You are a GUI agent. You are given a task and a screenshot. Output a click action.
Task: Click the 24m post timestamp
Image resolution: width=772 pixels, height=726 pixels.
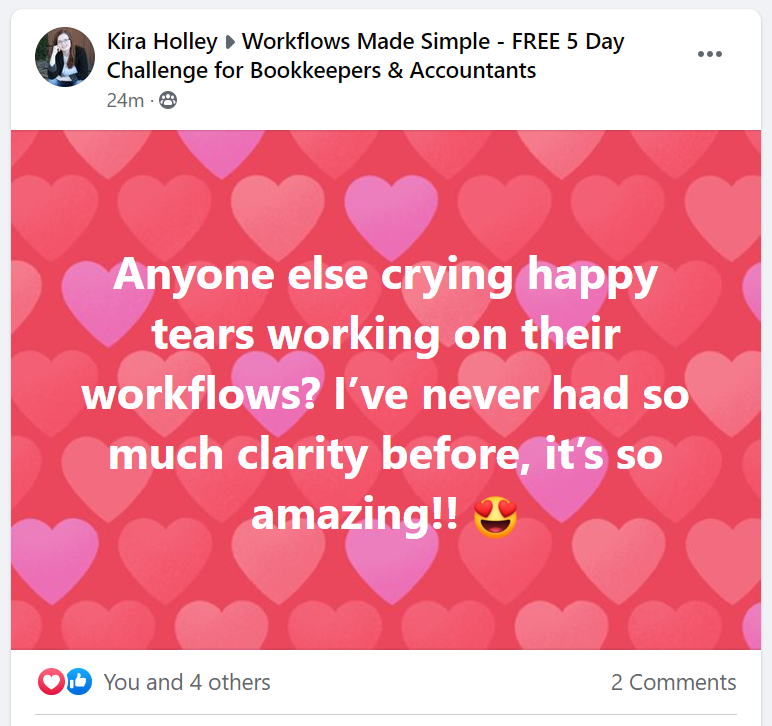125,100
